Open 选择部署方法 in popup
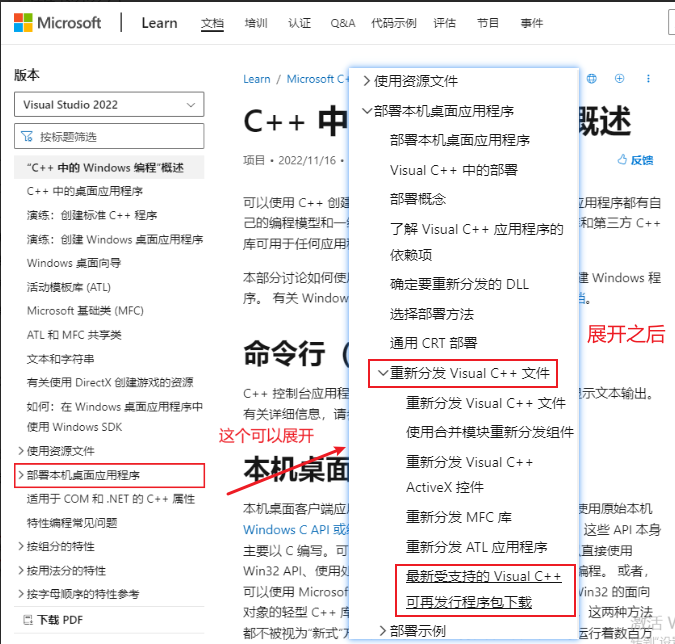Viewport: 675px width, 644px height. pos(432,314)
